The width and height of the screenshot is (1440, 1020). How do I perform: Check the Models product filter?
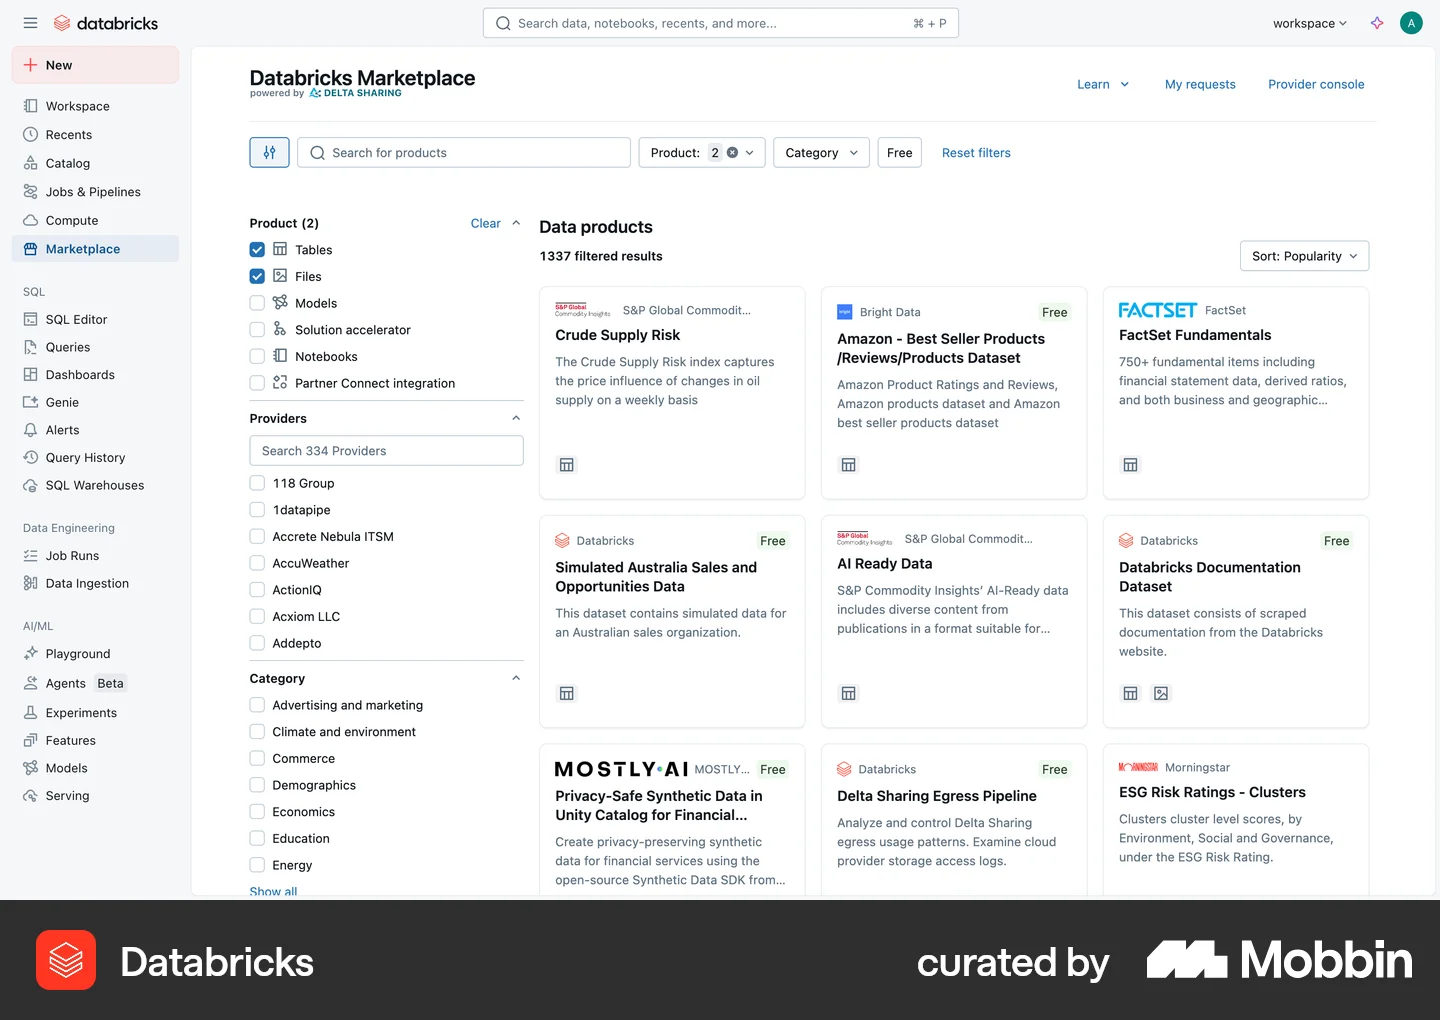(x=257, y=303)
